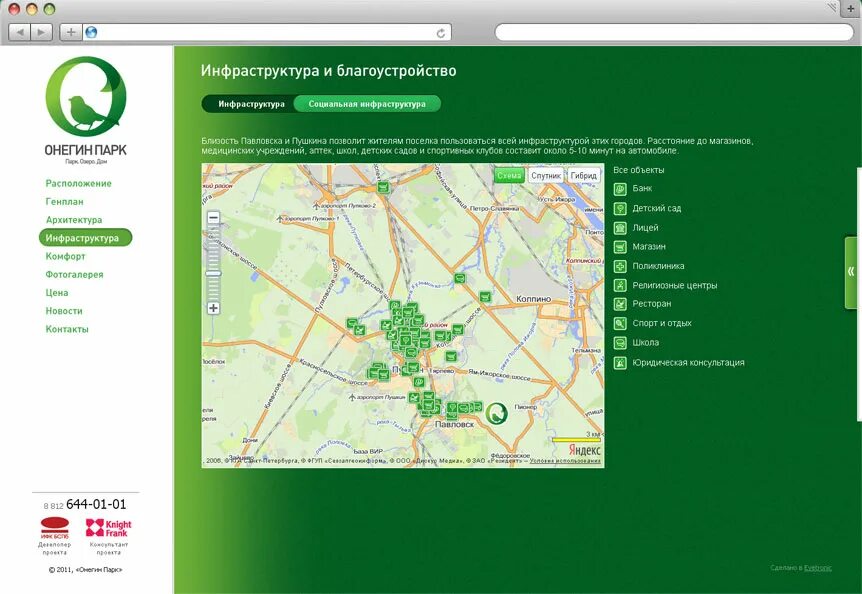
Task: Click the Лицей legend icon
Action: (x=620, y=228)
